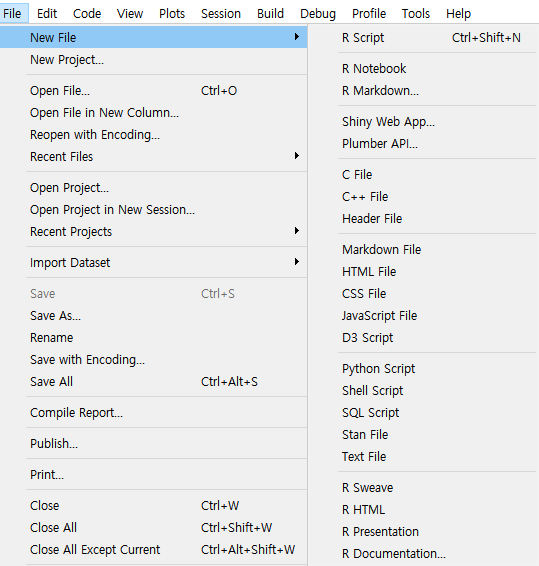This screenshot has height=566, width=539.
Task: Expand the Recent Files submenu
Action: coord(153,157)
